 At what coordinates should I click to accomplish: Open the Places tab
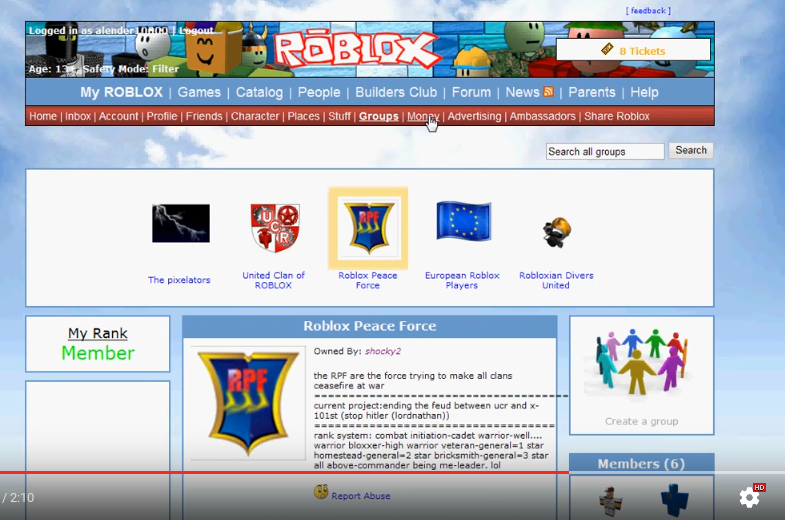click(x=303, y=116)
